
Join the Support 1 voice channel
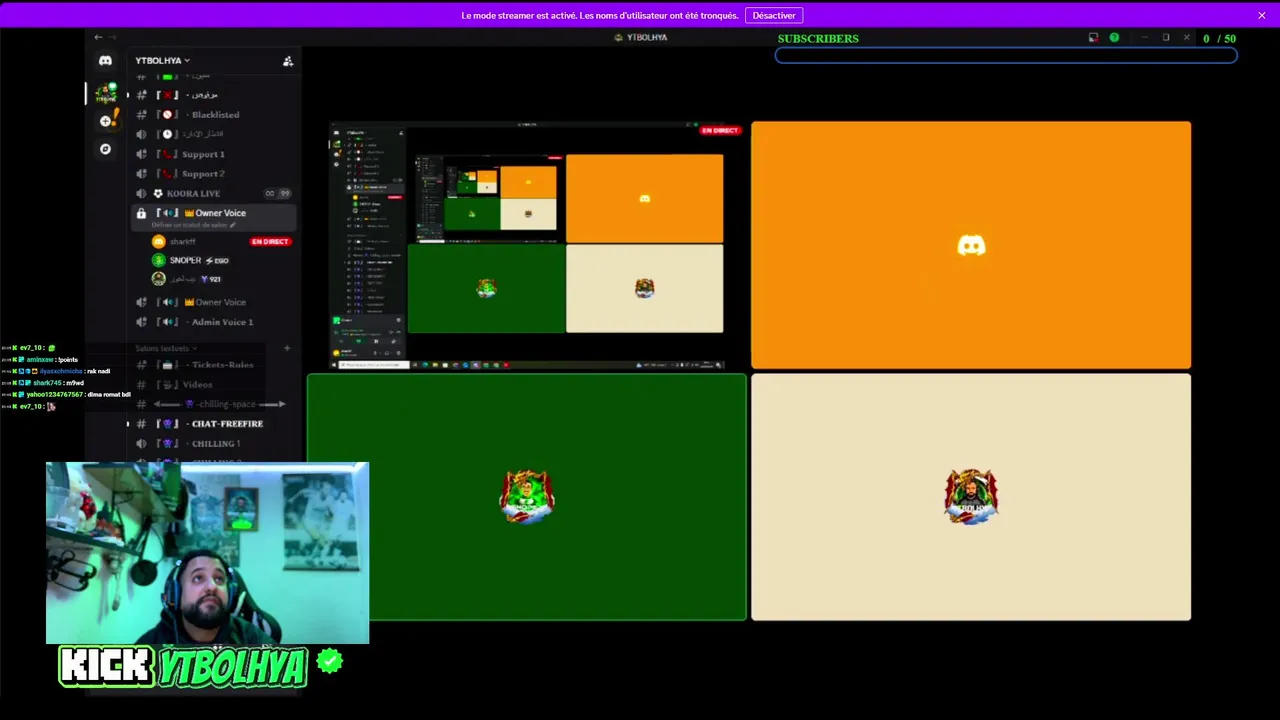215,154
